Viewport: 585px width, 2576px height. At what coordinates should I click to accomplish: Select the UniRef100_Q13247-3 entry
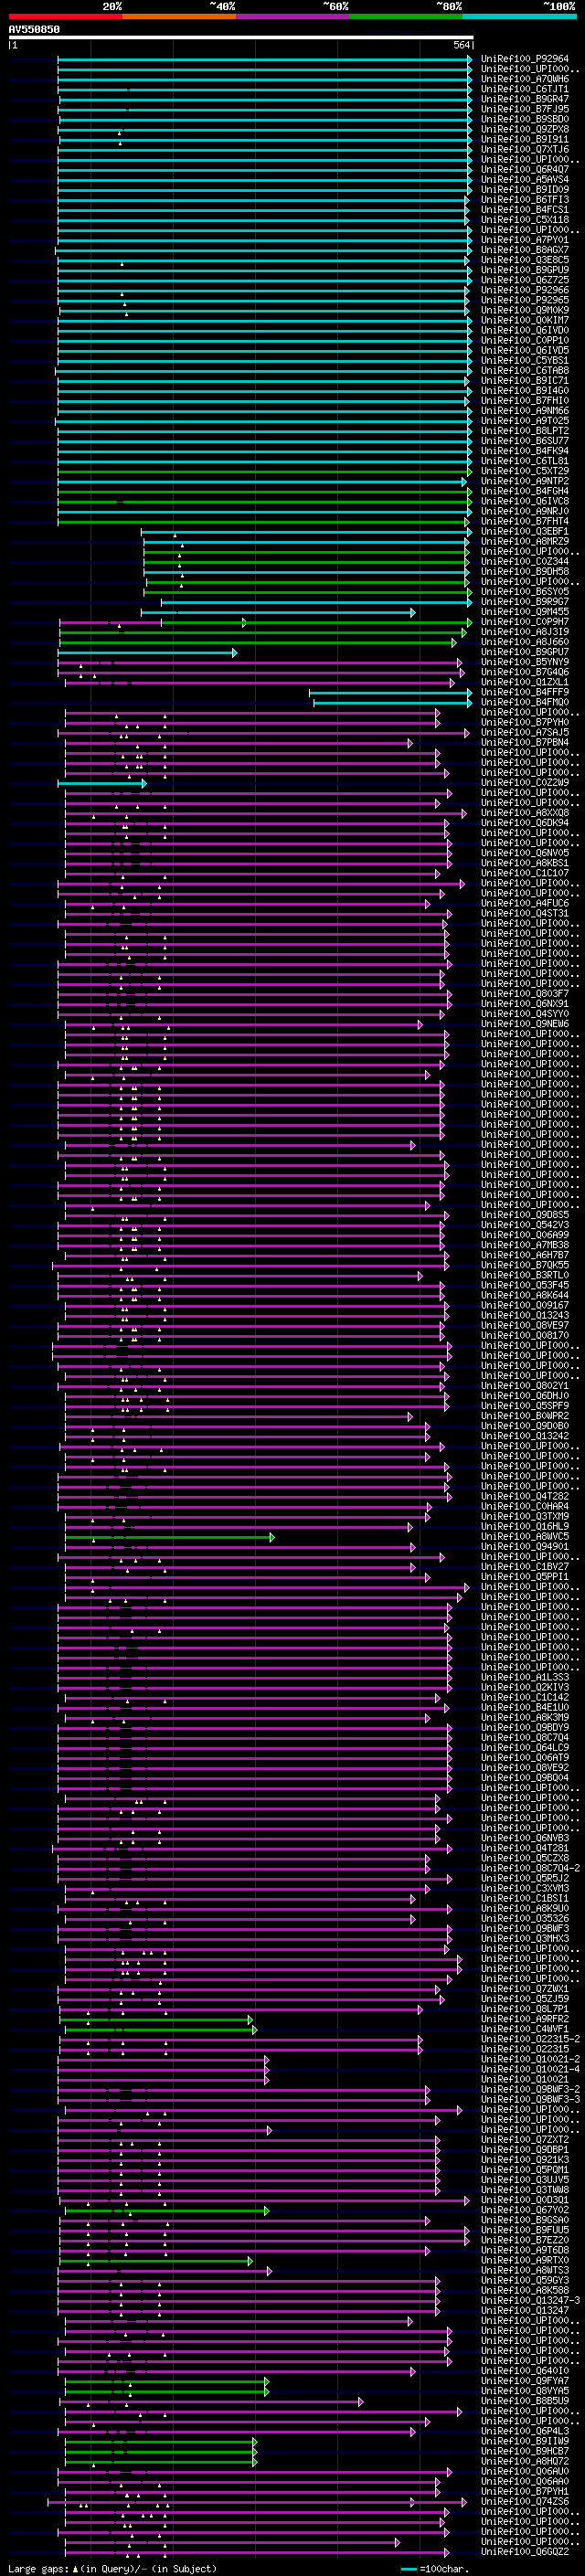pyautogui.click(x=530, y=2301)
